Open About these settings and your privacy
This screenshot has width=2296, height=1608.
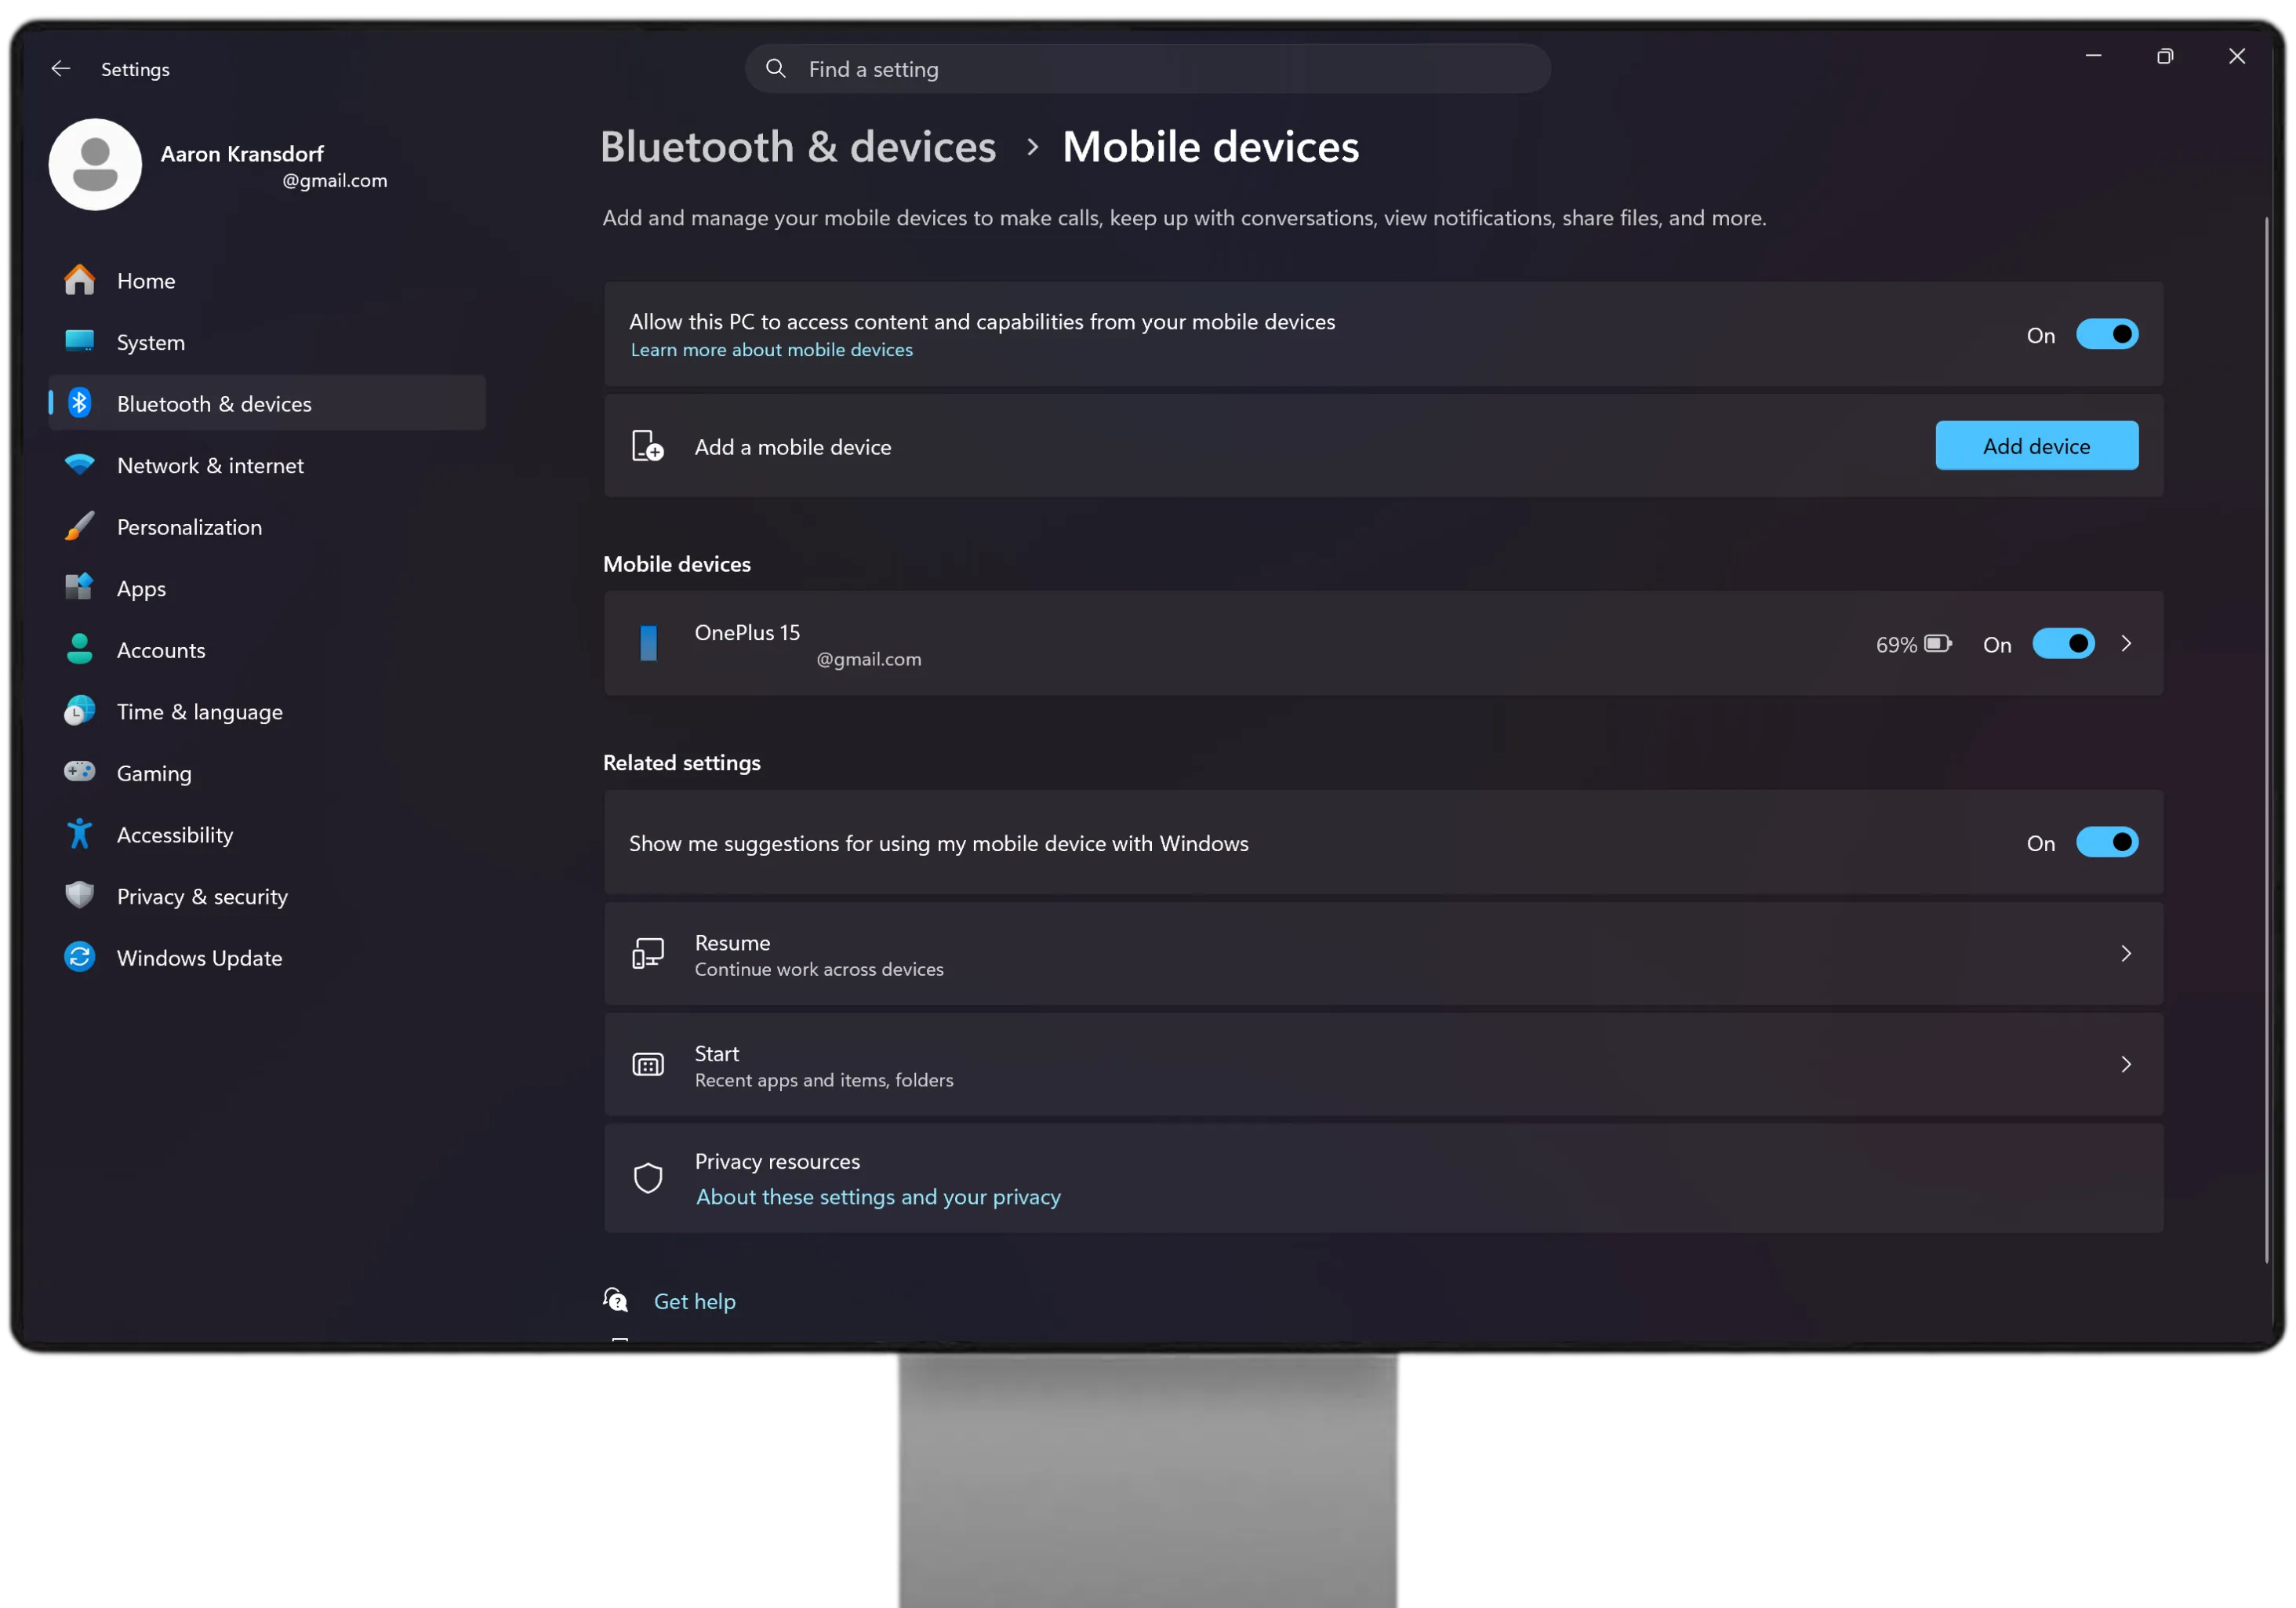[878, 1196]
